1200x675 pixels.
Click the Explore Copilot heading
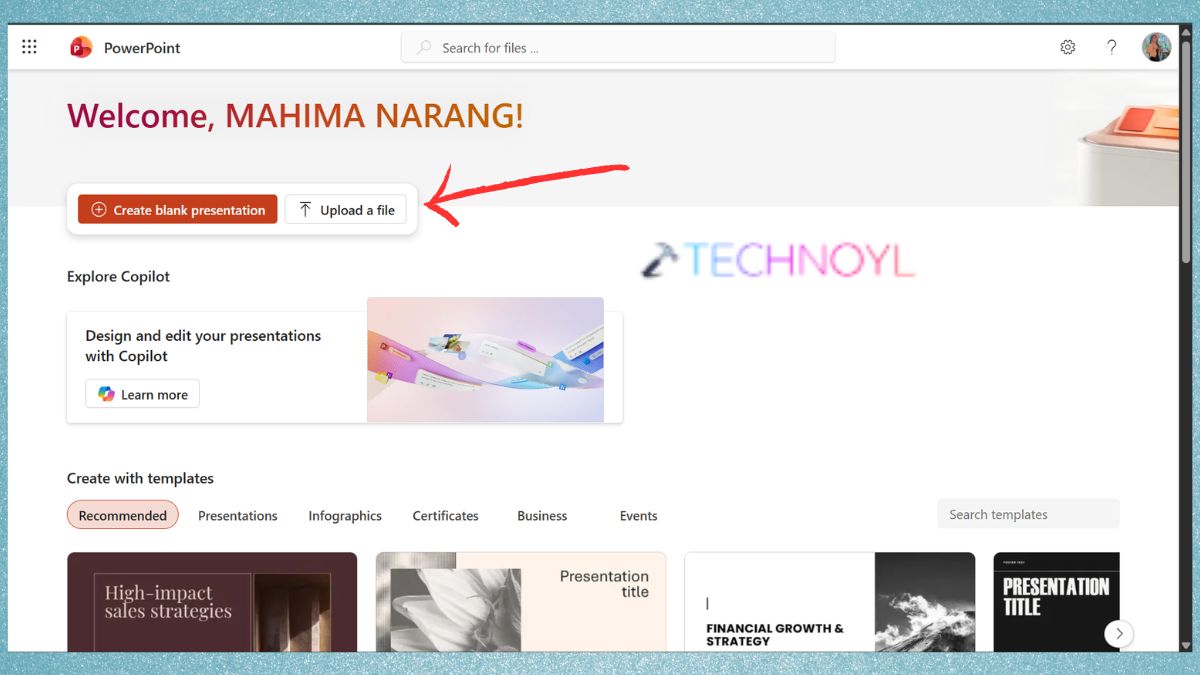click(x=118, y=276)
